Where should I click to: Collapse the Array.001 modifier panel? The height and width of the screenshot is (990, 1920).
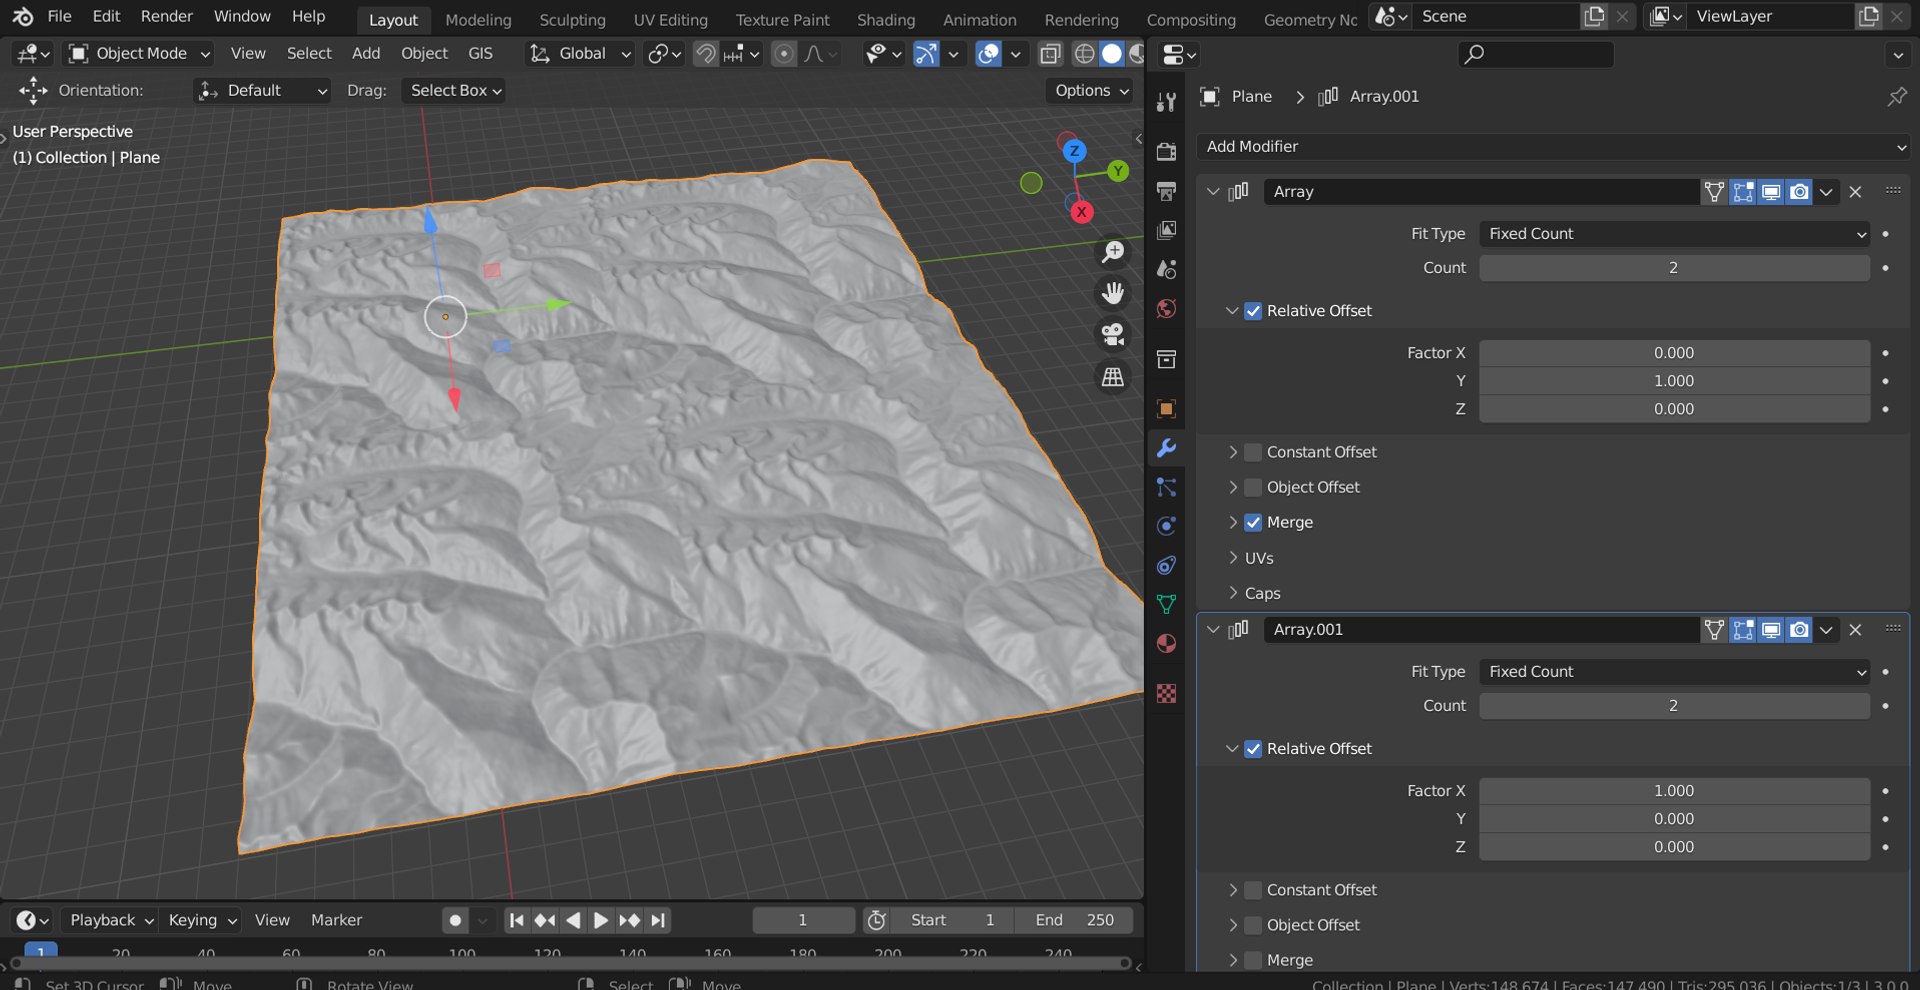pos(1213,630)
